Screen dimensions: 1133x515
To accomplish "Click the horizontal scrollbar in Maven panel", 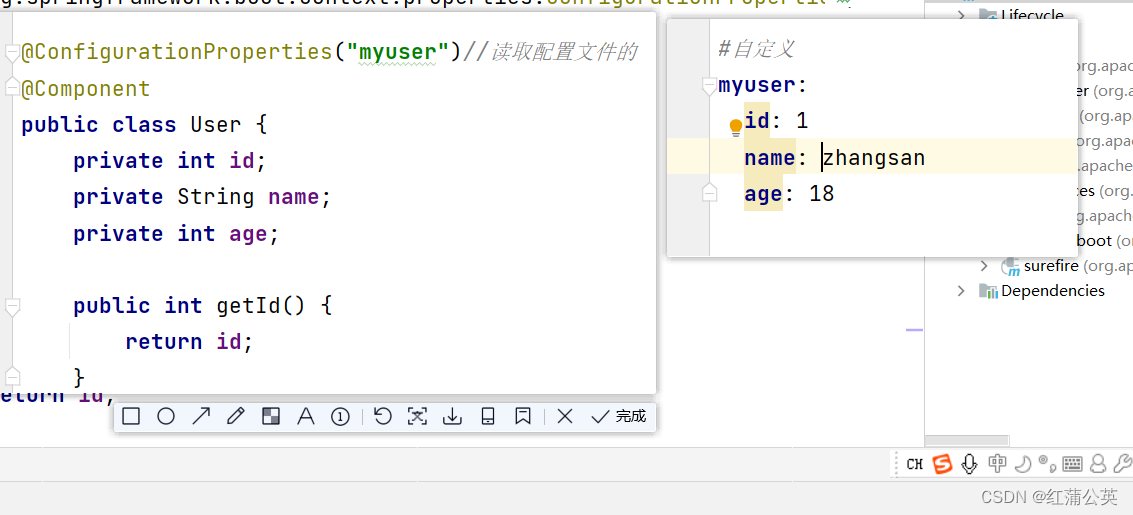I will pos(967,440).
